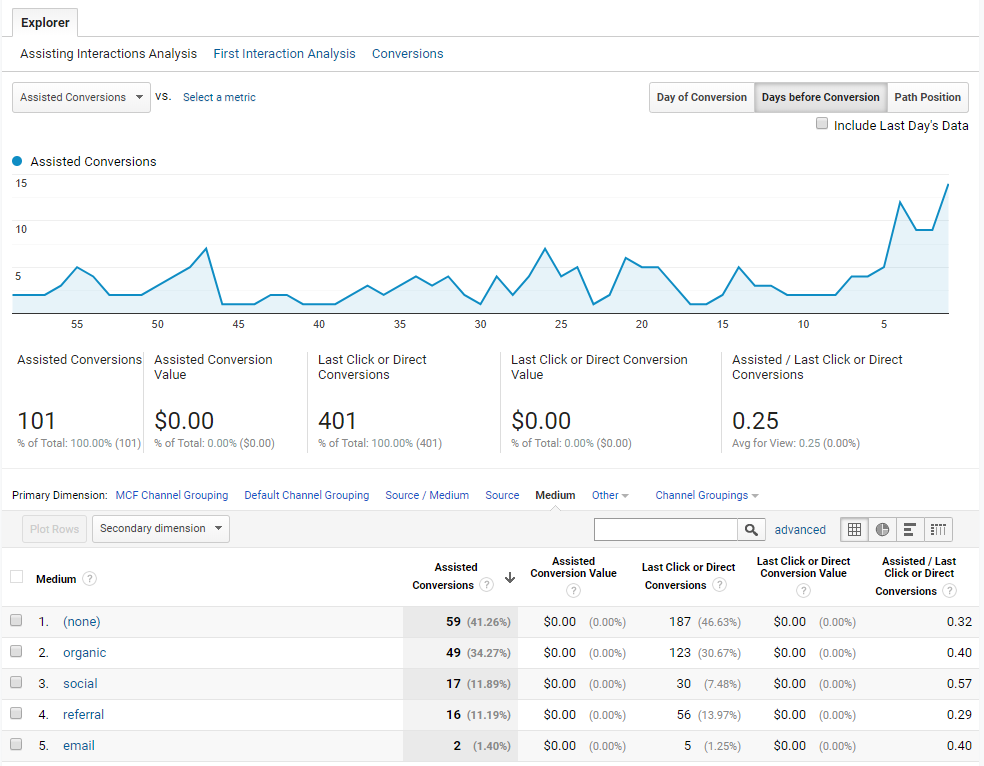The height and width of the screenshot is (766, 984).
Task: Switch to data table view icon
Action: pos(854,529)
